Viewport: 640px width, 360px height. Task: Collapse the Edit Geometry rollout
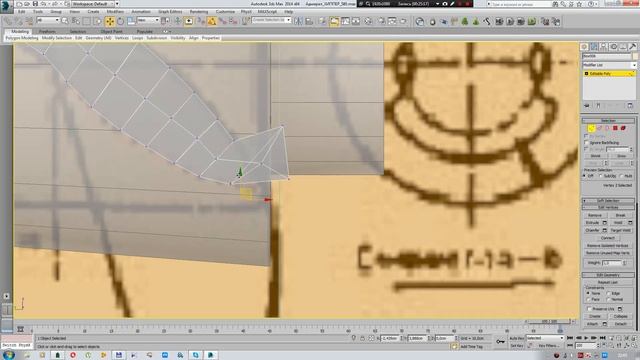608,275
